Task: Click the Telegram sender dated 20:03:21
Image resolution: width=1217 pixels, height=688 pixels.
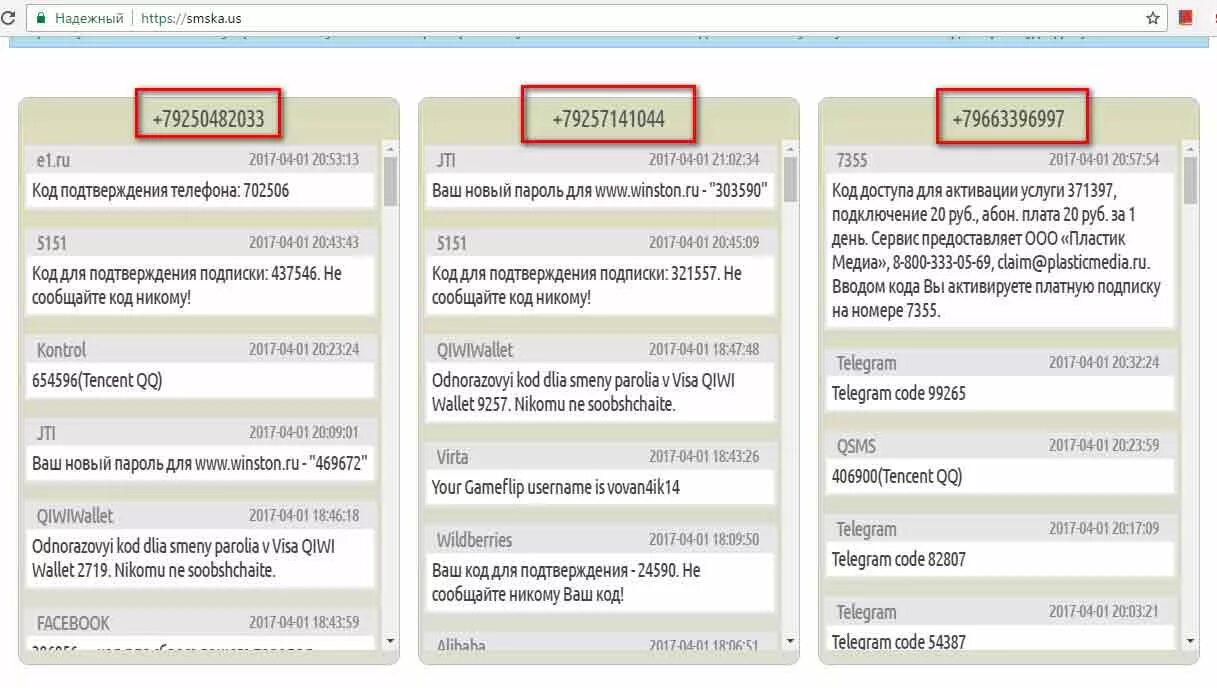Action: (866, 612)
